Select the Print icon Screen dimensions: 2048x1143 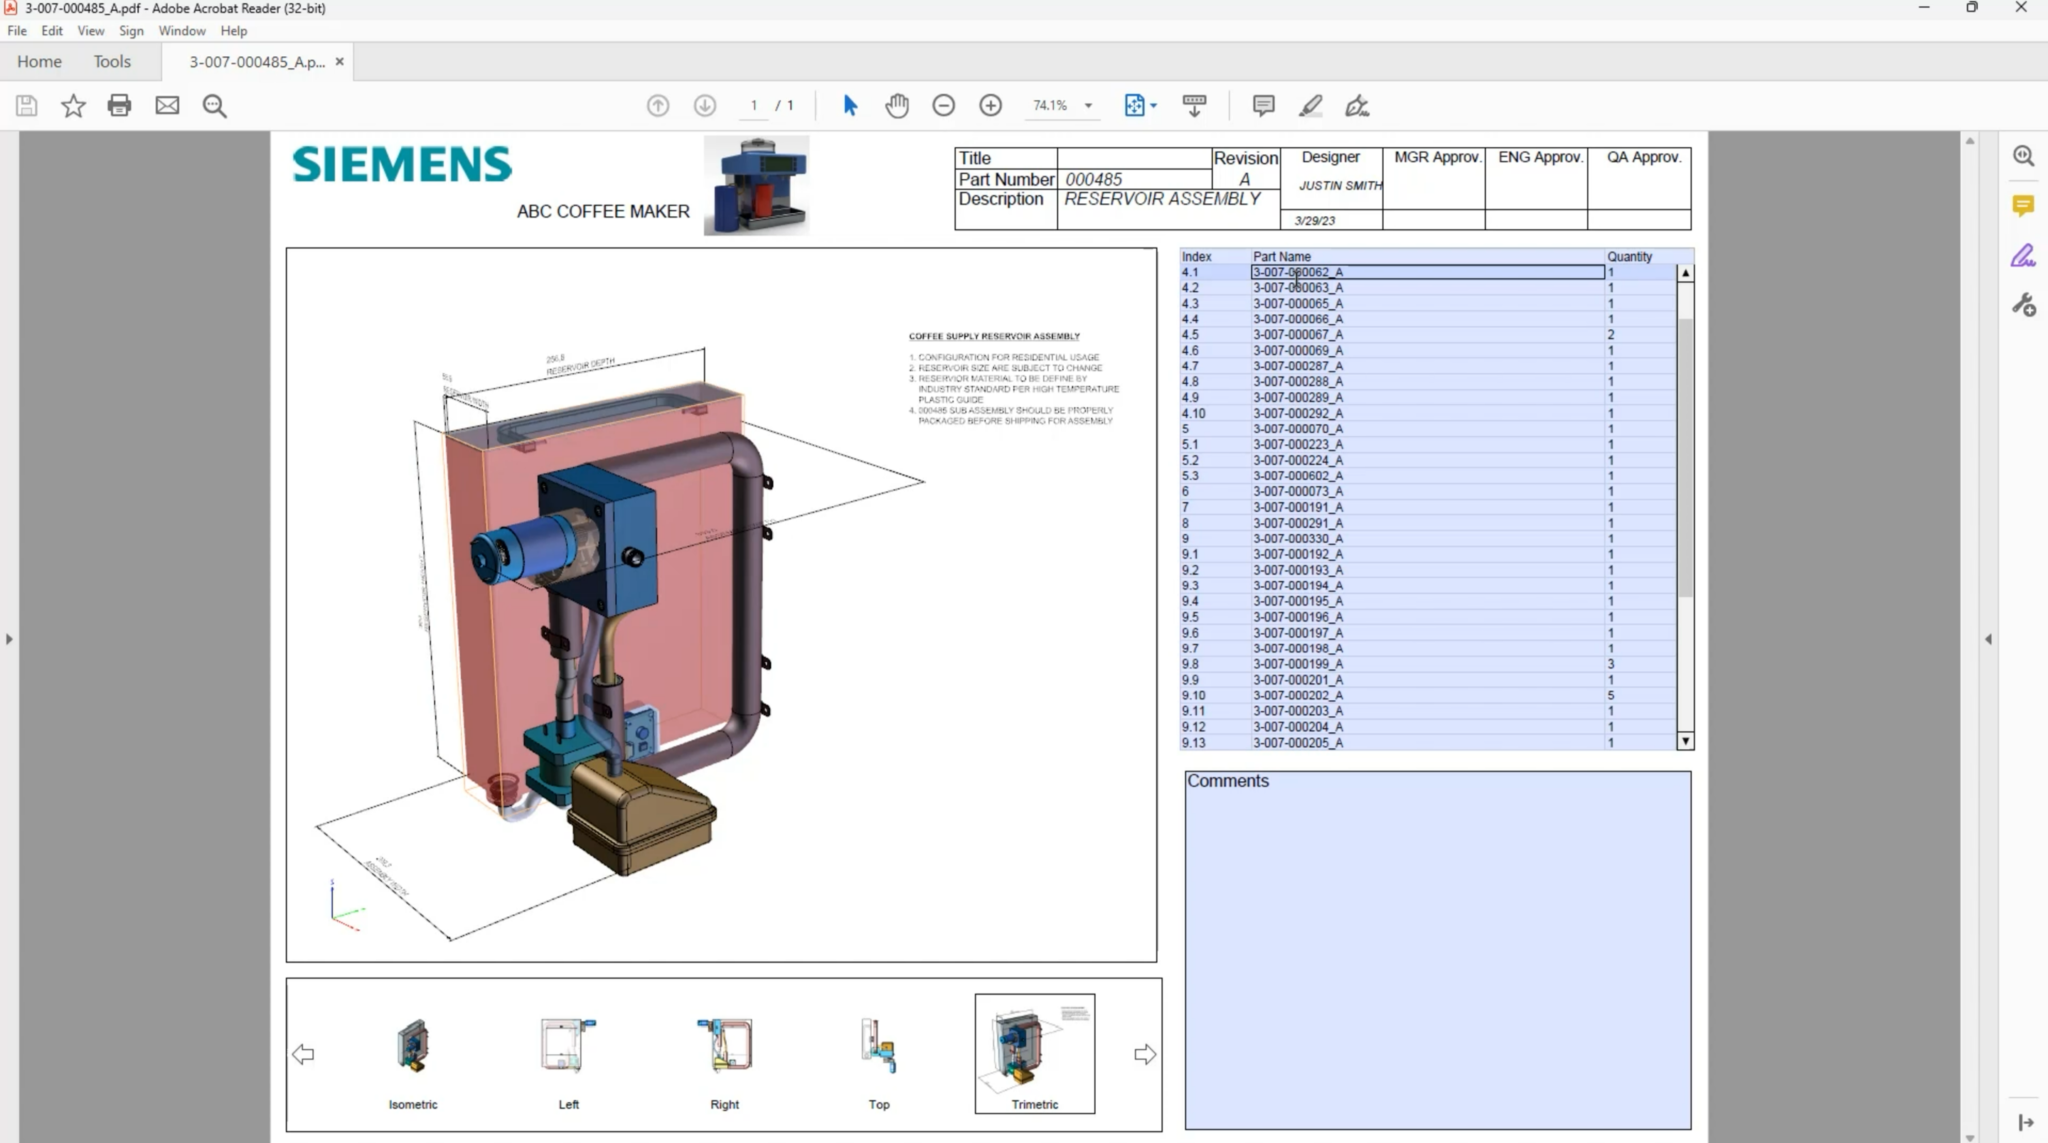[x=120, y=105]
